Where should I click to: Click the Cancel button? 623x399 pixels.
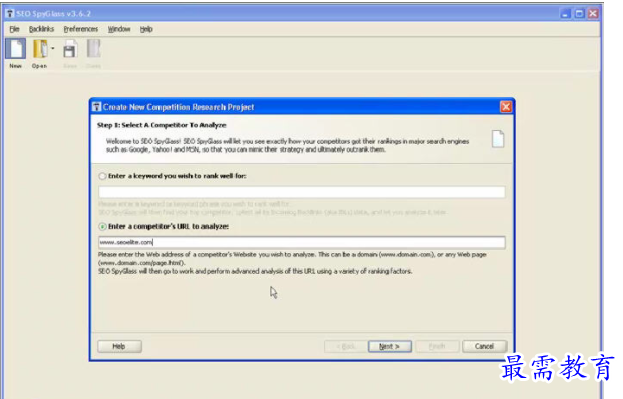coord(484,347)
